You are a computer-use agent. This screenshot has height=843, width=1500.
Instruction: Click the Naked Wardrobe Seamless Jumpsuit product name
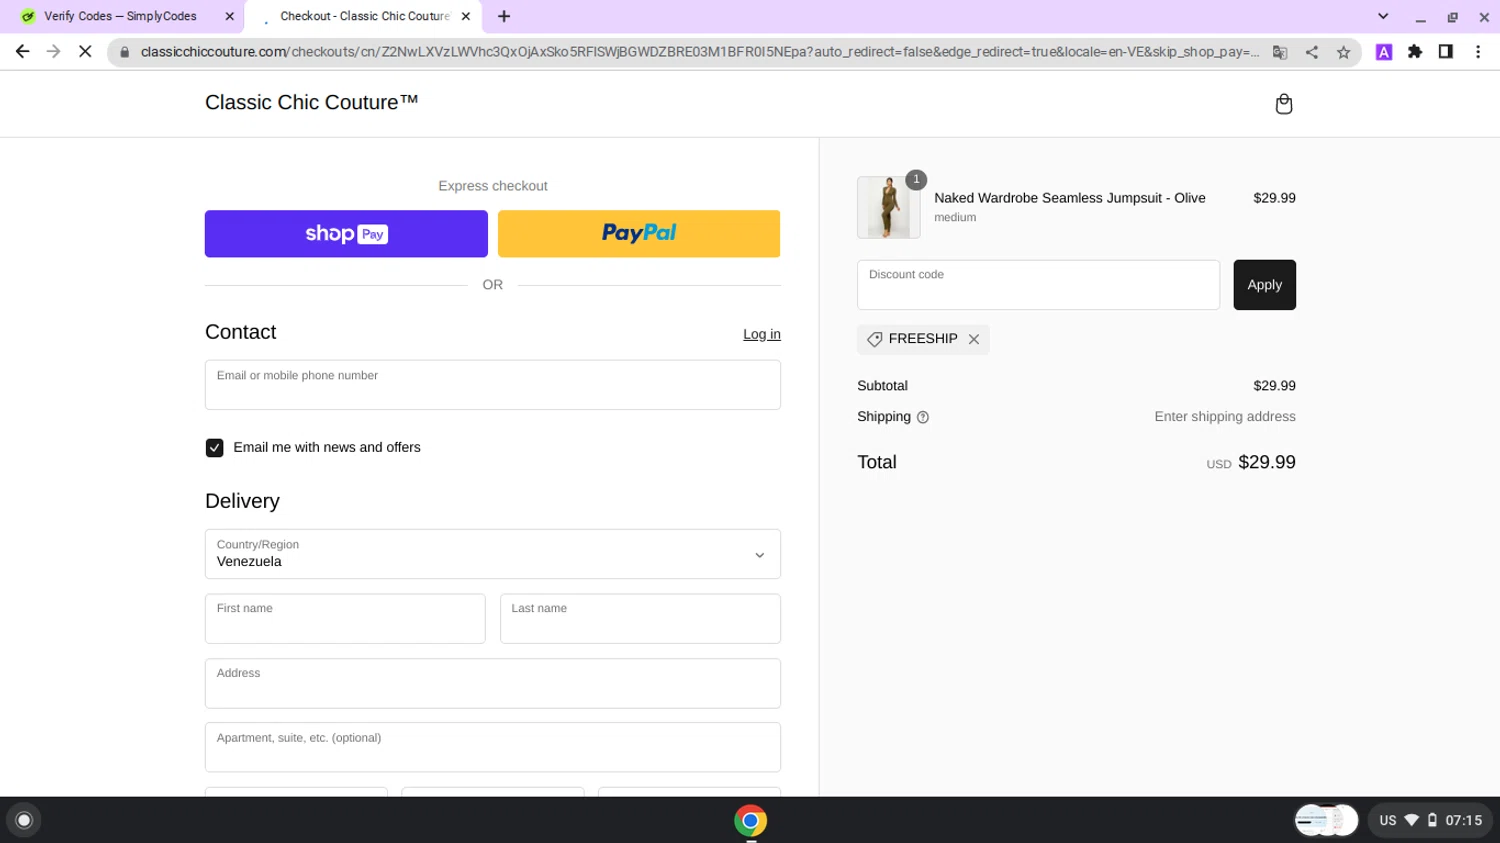coord(1069,198)
